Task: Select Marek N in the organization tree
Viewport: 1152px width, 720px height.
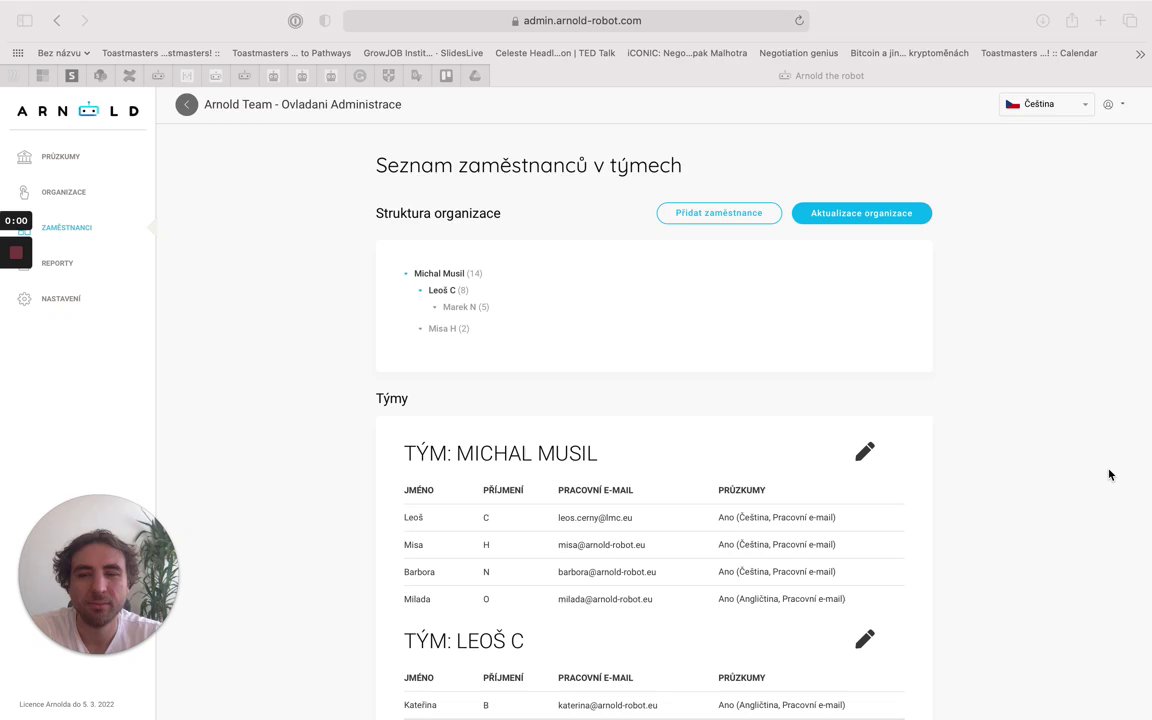Action: pyautogui.click(x=459, y=307)
